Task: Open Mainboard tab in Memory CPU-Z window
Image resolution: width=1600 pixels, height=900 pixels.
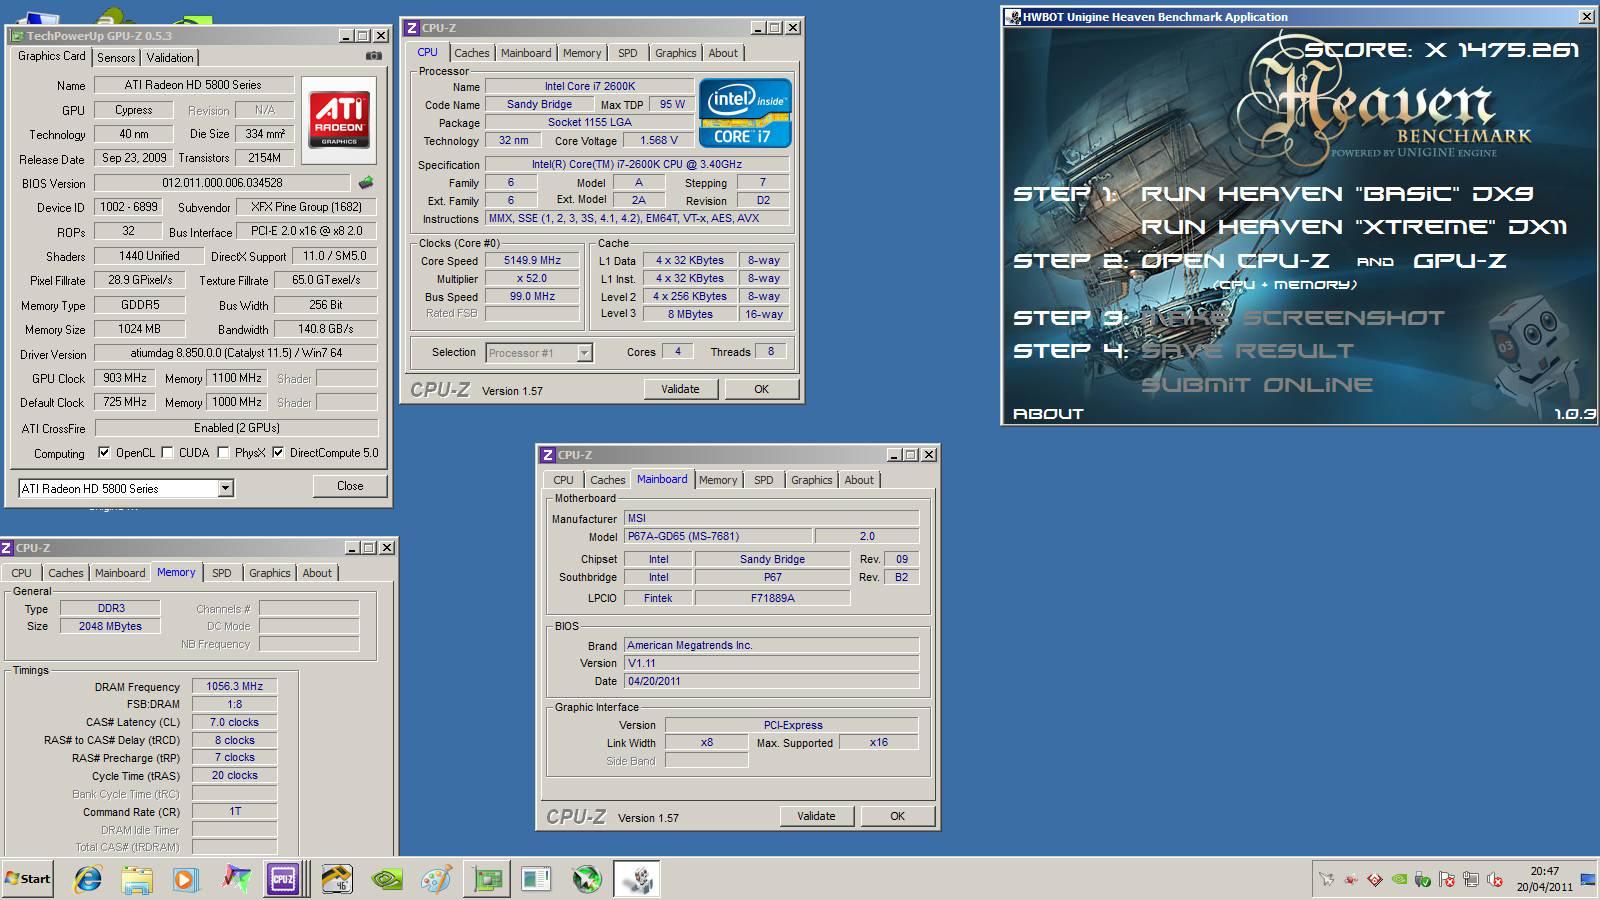Action: (x=120, y=573)
